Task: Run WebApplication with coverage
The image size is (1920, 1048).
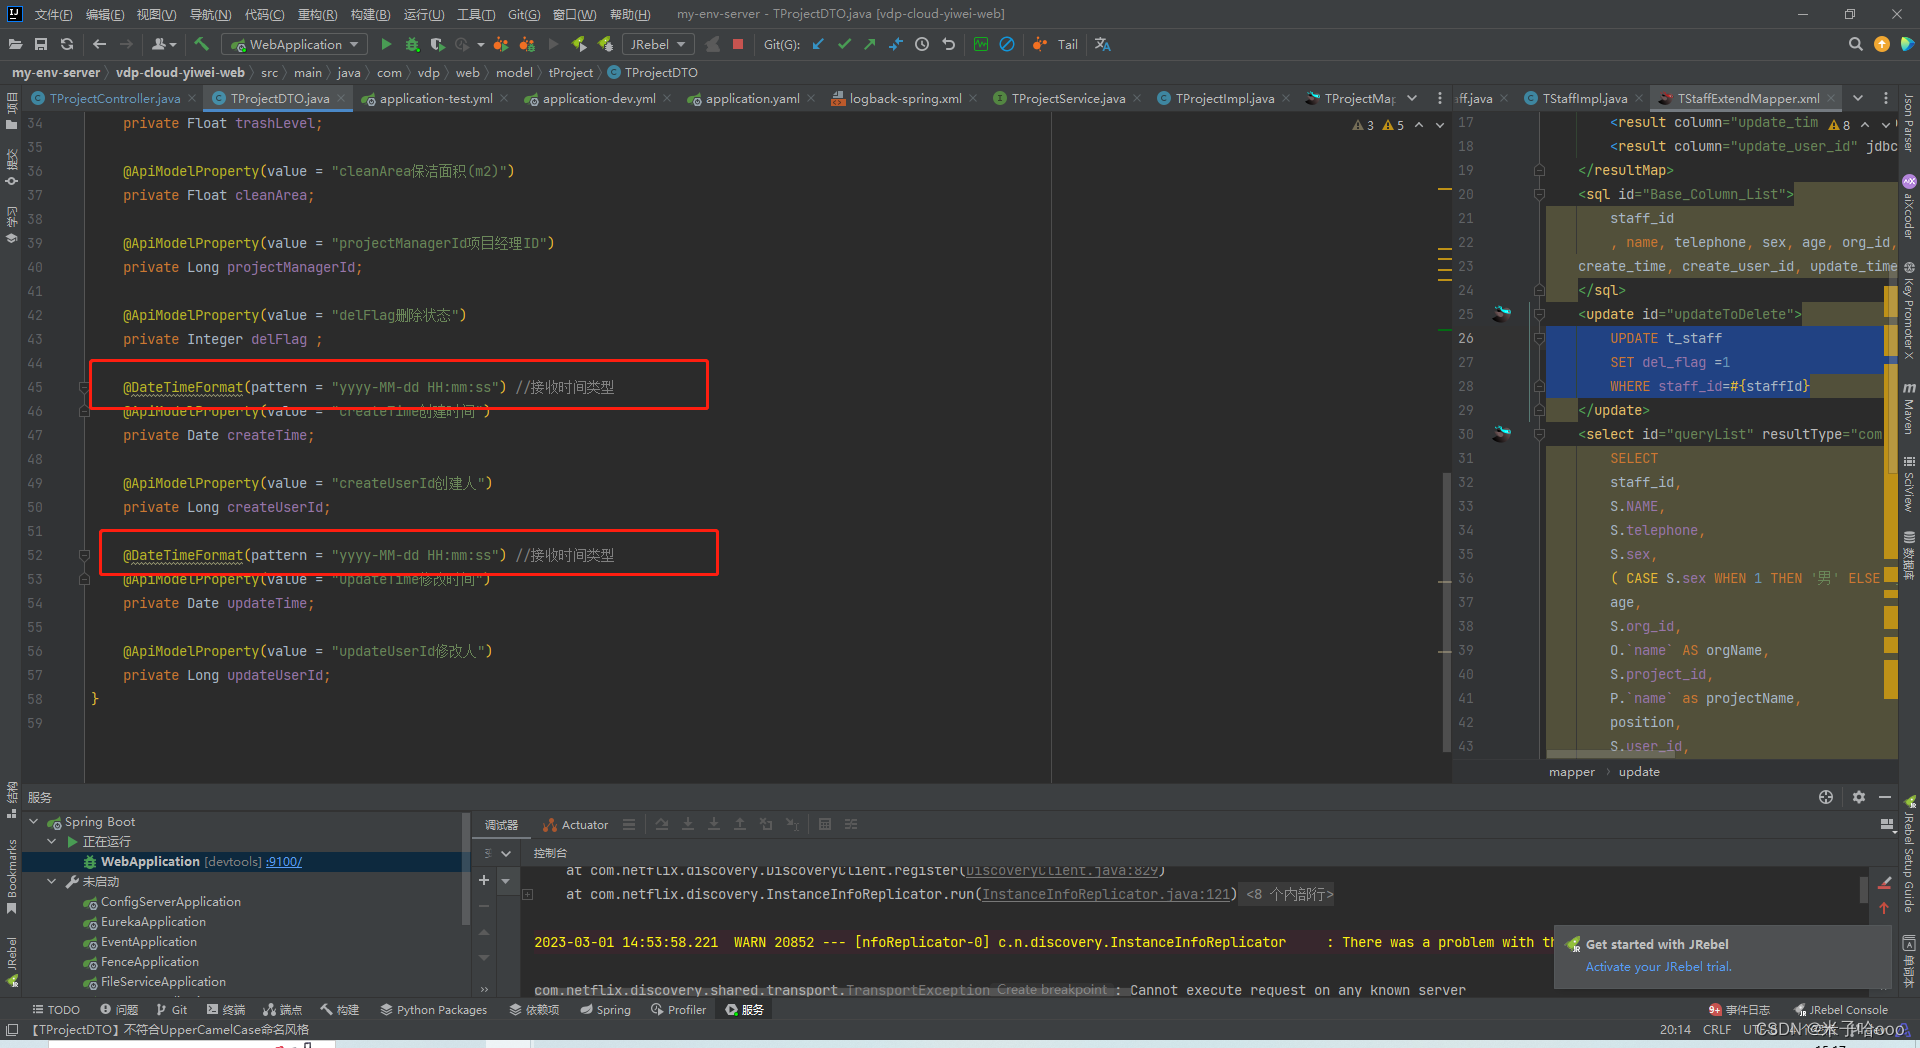Action: pyautogui.click(x=437, y=44)
